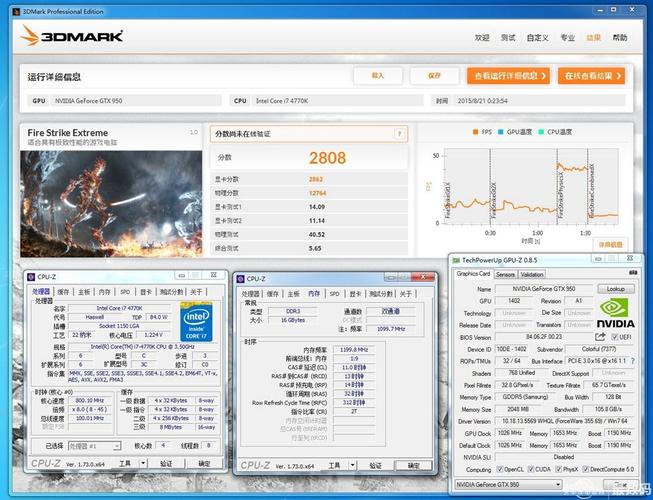
Task: Switch to 缓存 tab in CPU-Z processor window
Action: click(63, 292)
